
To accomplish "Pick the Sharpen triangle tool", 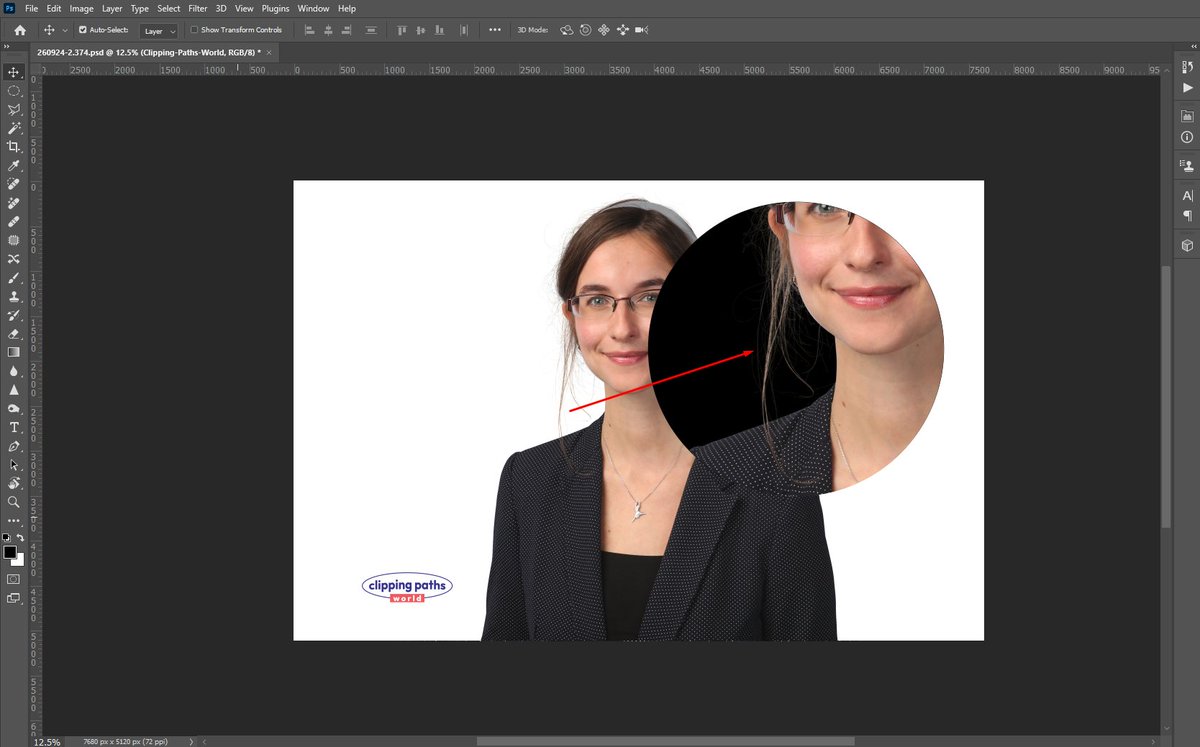I will pyautogui.click(x=14, y=390).
